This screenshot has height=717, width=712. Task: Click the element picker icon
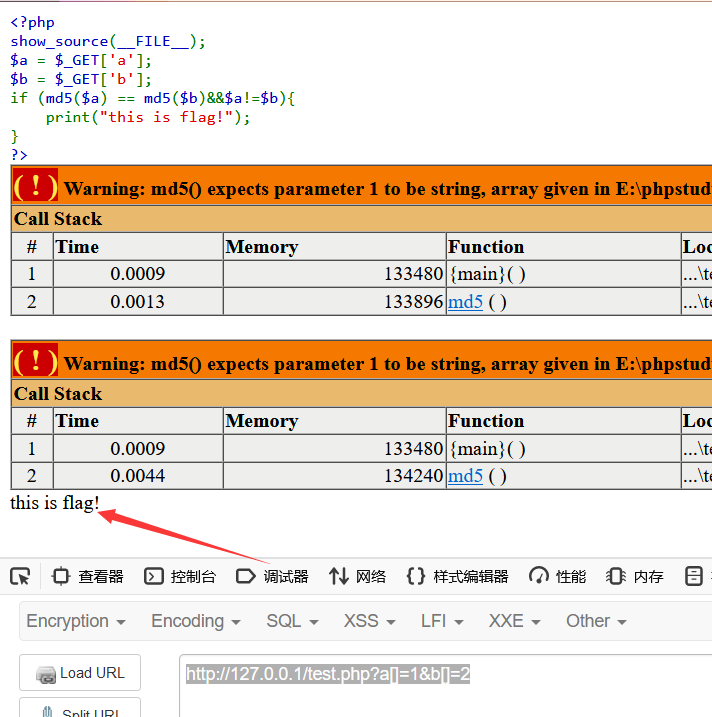coord(20,576)
